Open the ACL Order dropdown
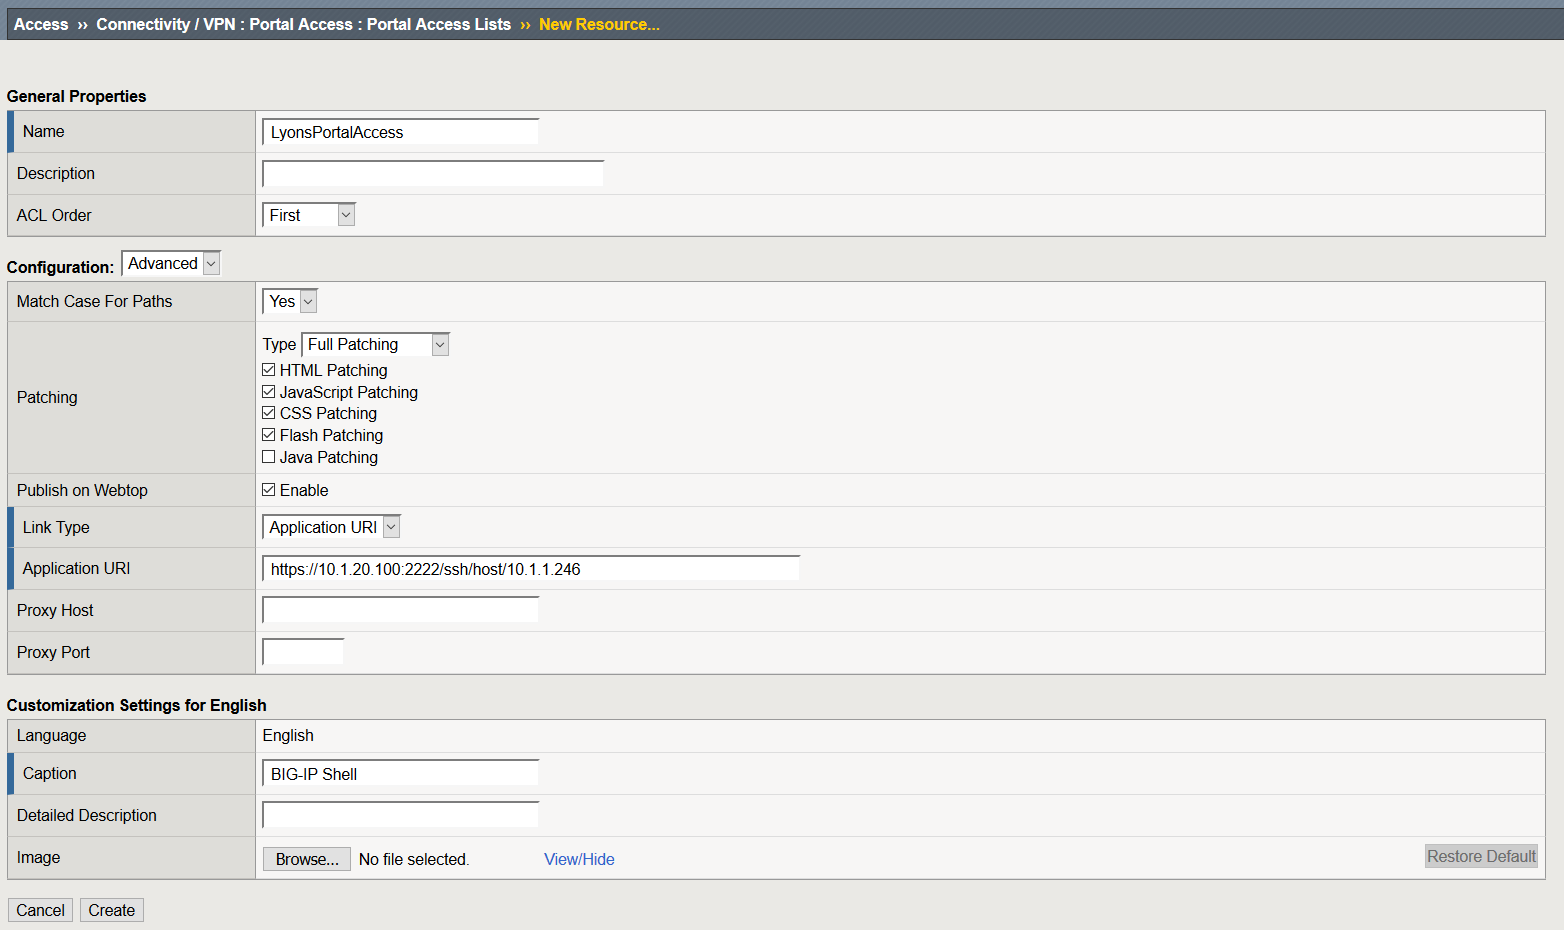This screenshot has height=930, width=1564. (x=309, y=215)
